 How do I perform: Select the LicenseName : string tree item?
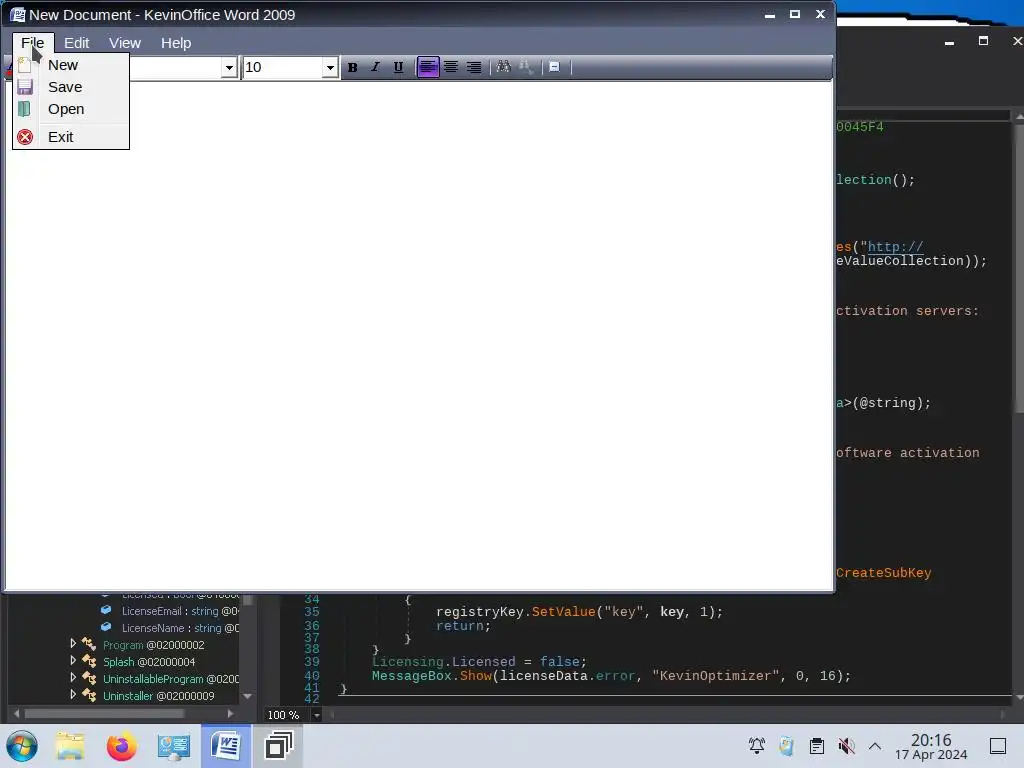[180, 628]
